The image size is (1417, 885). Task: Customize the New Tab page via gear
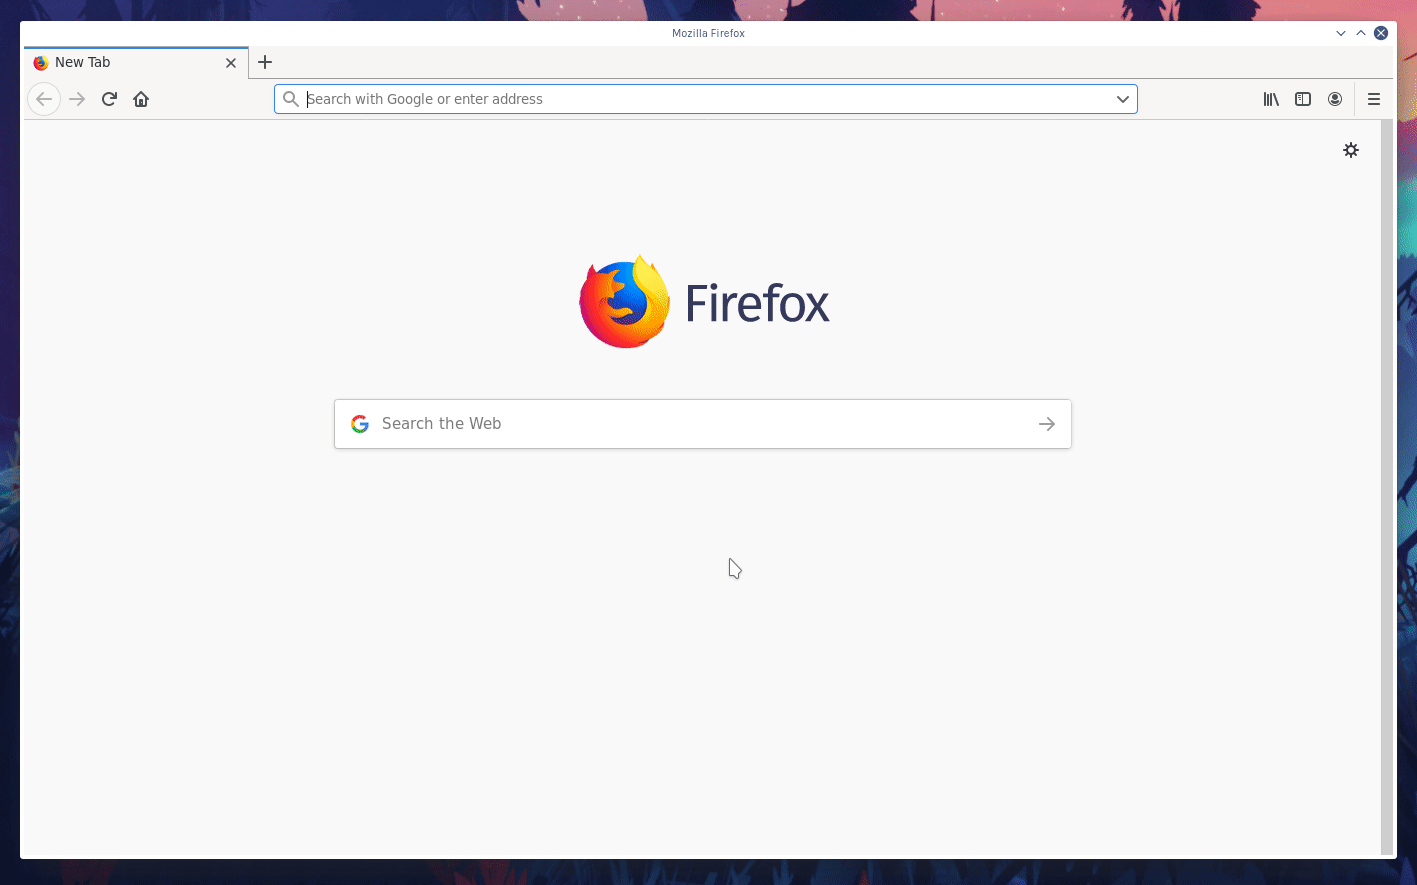coord(1351,150)
